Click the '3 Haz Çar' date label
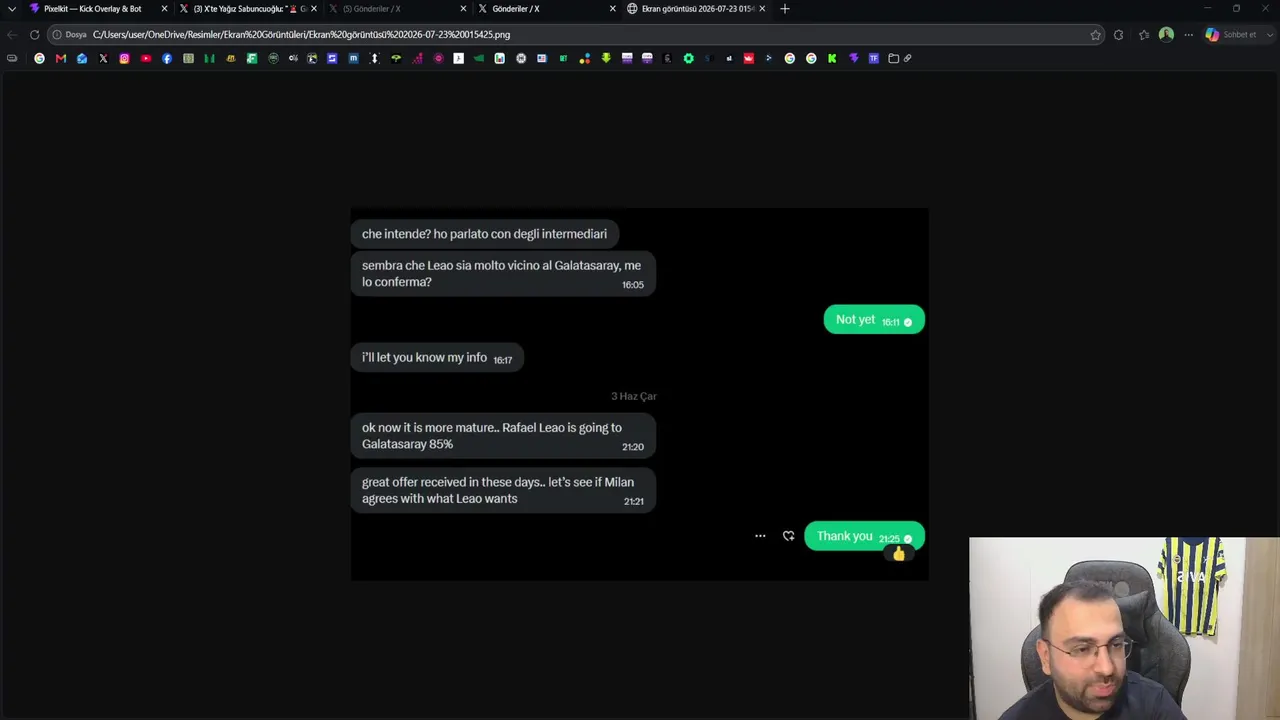The image size is (1280, 720). pyautogui.click(x=634, y=396)
